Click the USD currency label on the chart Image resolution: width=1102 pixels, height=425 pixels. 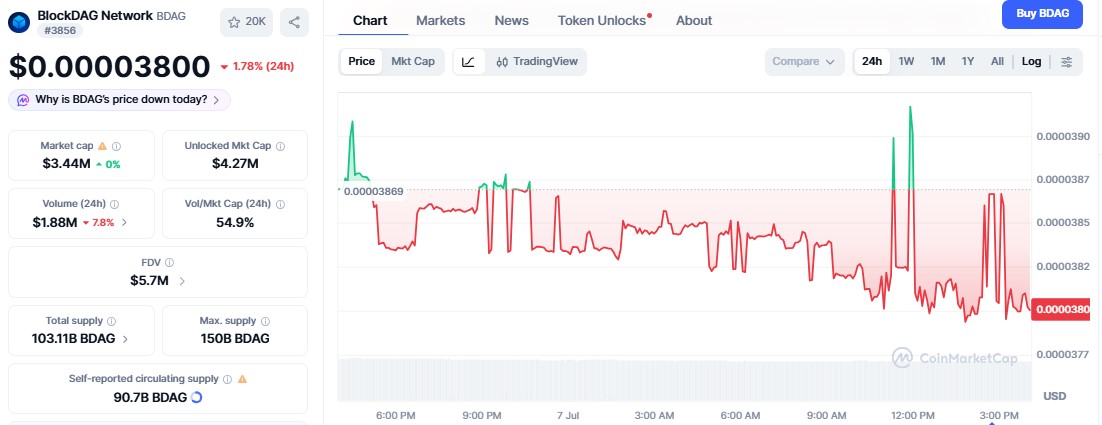click(1054, 396)
